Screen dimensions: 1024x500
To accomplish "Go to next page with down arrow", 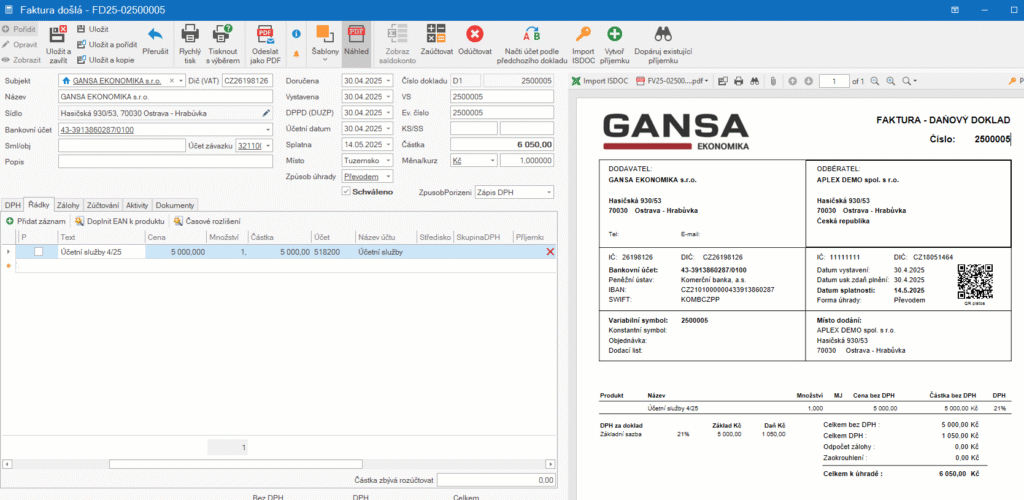I will point(808,81).
